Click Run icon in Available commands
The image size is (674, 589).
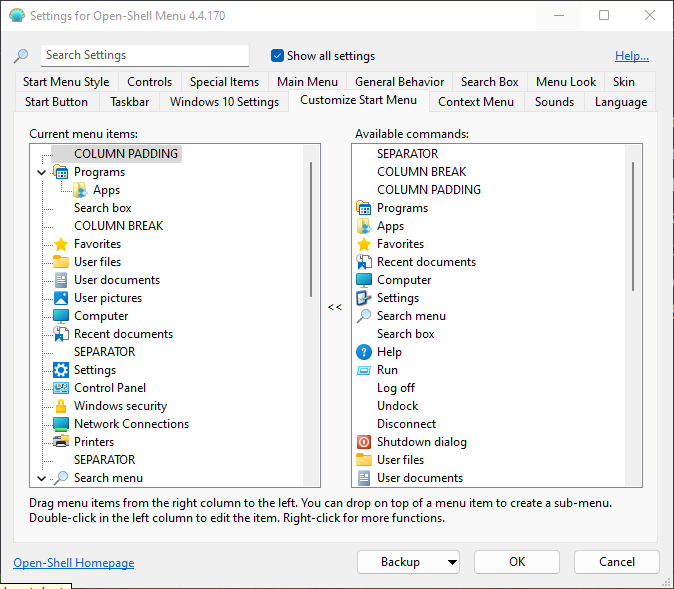pos(364,370)
